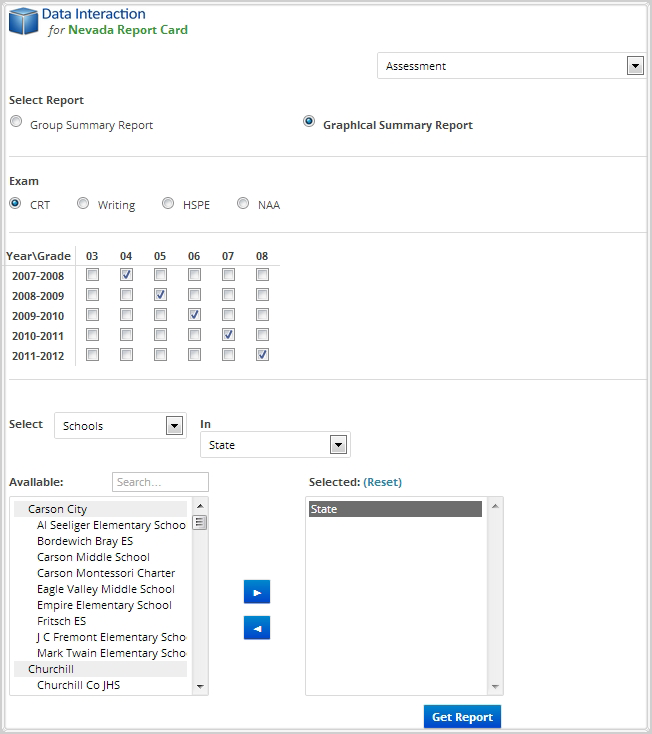Select Graphical Summary Report radio button
Viewport: 652px width, 734px height.
click(x=309, y=122)
